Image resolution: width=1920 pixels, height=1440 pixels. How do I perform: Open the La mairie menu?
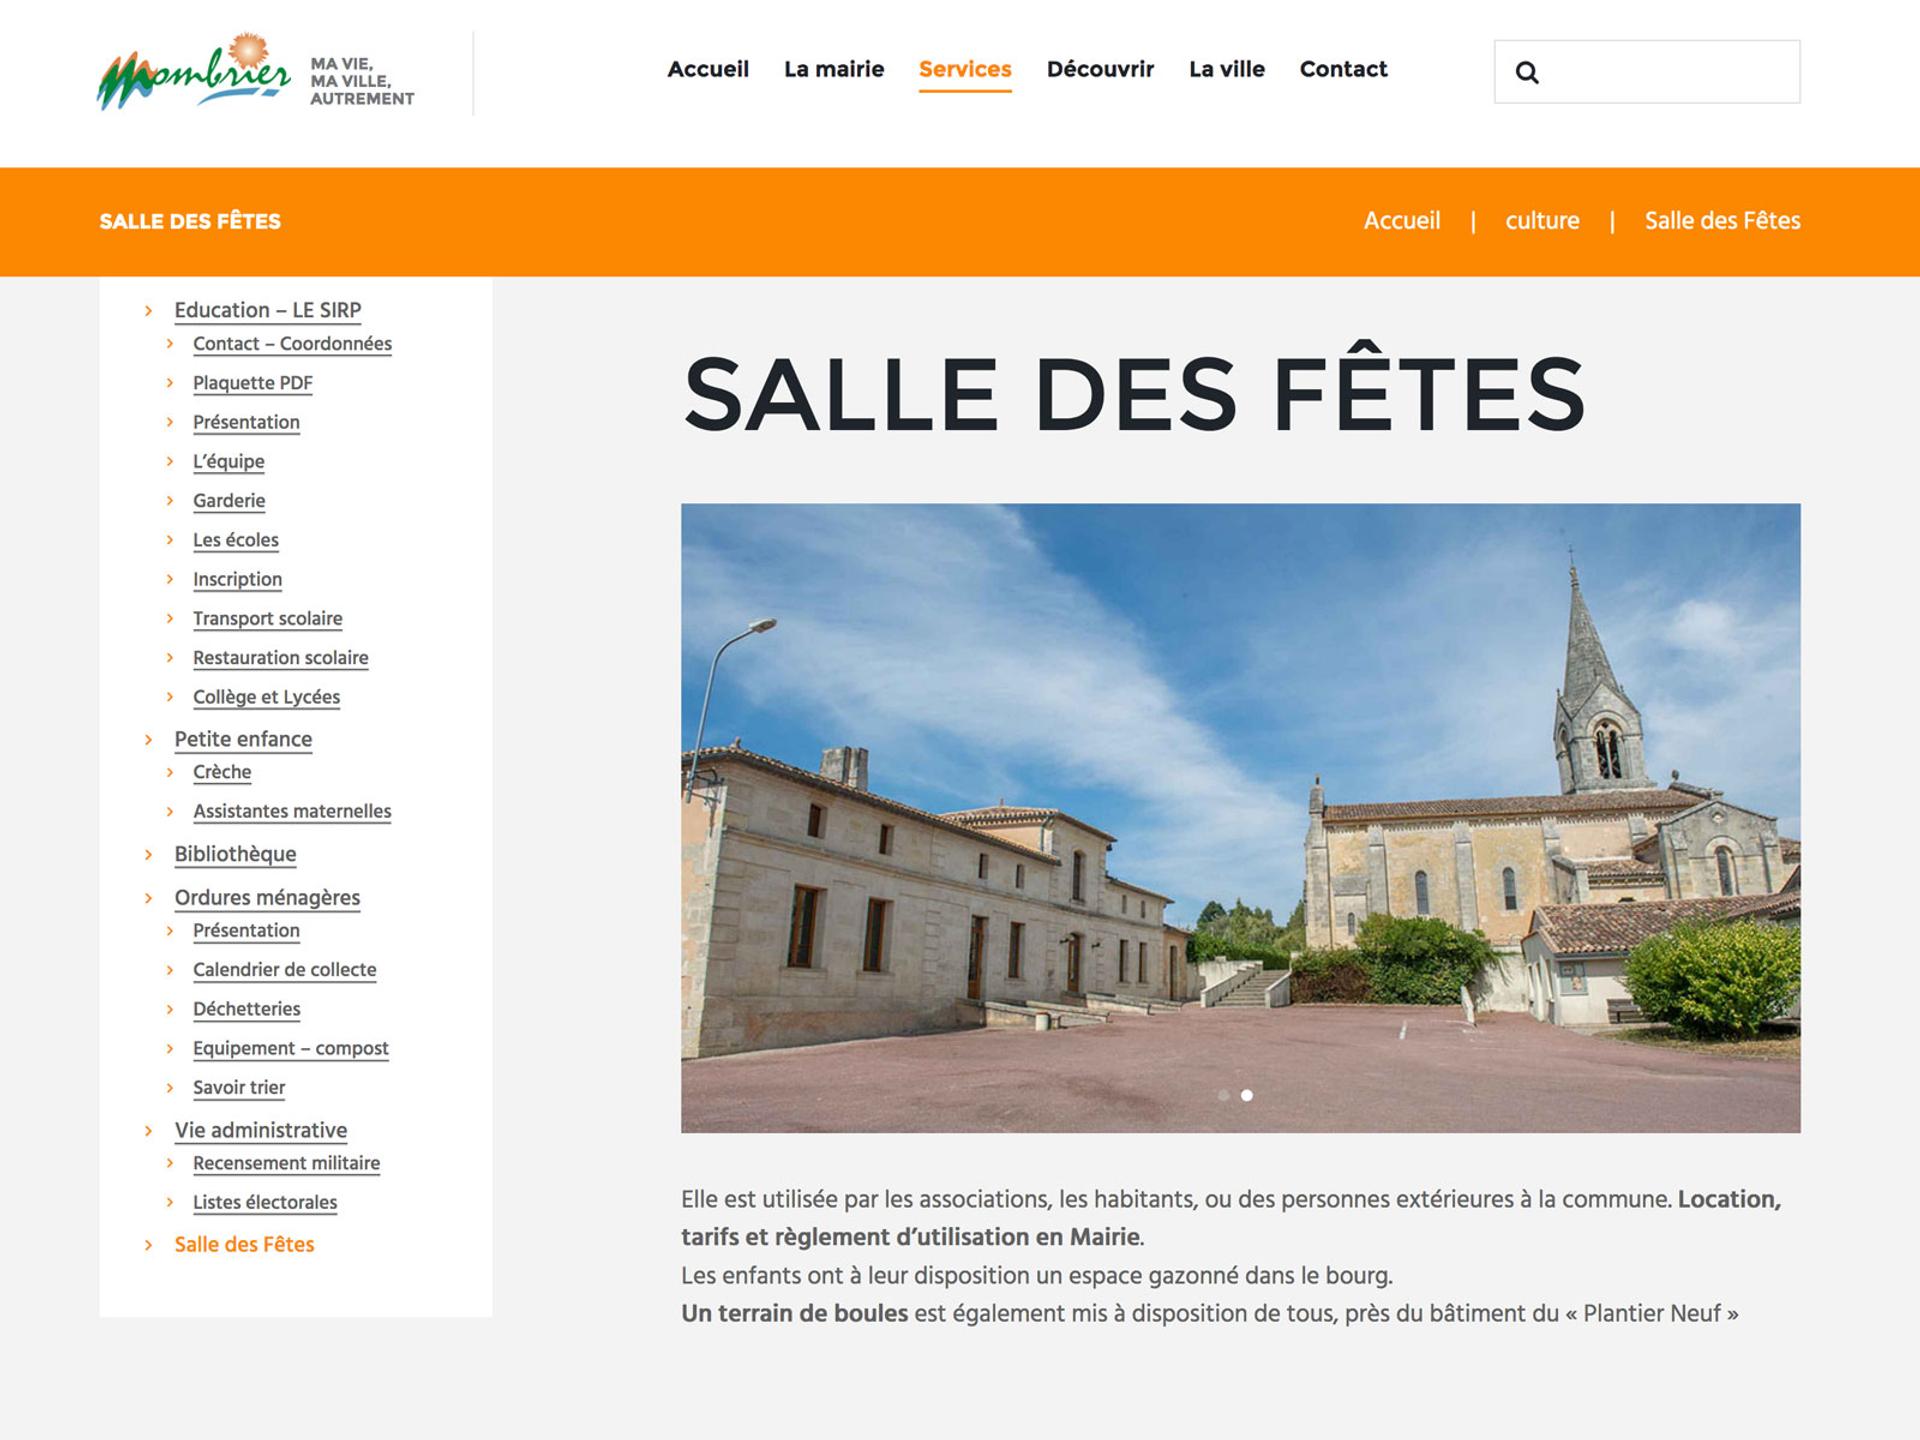(834, 69)
